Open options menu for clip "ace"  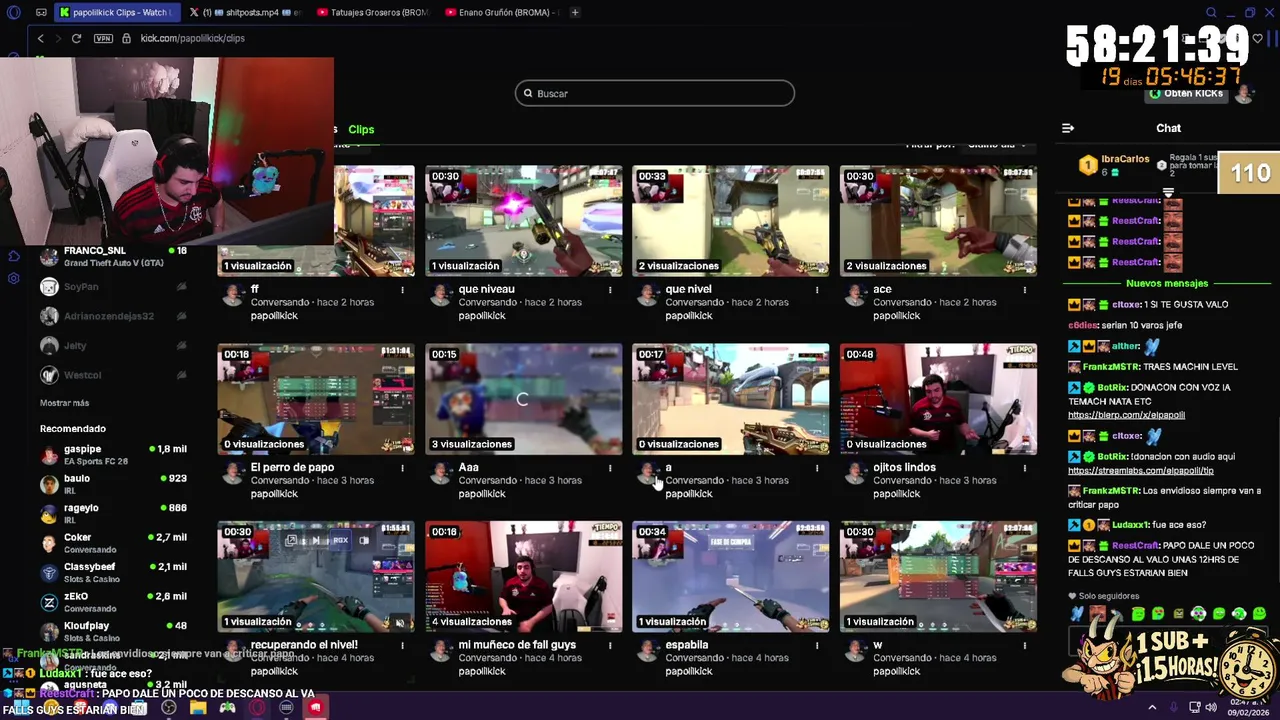click(1024, 290)
